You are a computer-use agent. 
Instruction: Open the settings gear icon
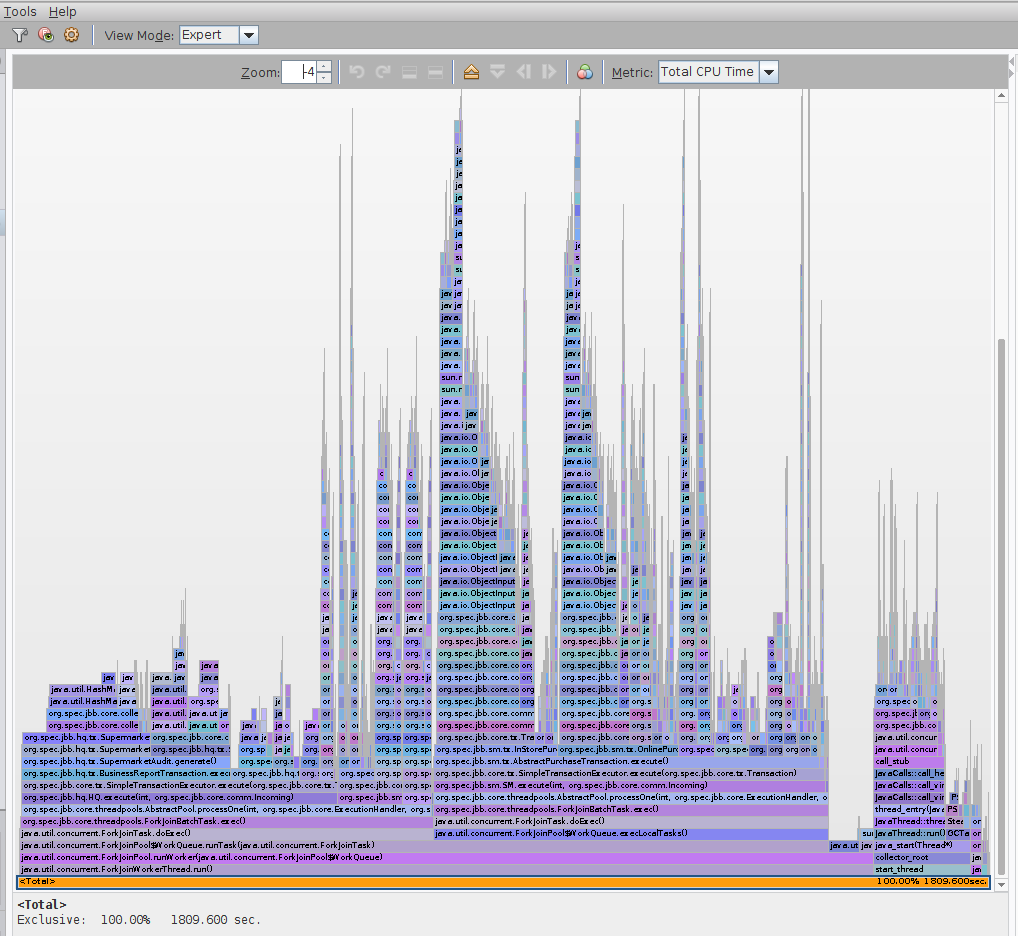tap(70, 35)
